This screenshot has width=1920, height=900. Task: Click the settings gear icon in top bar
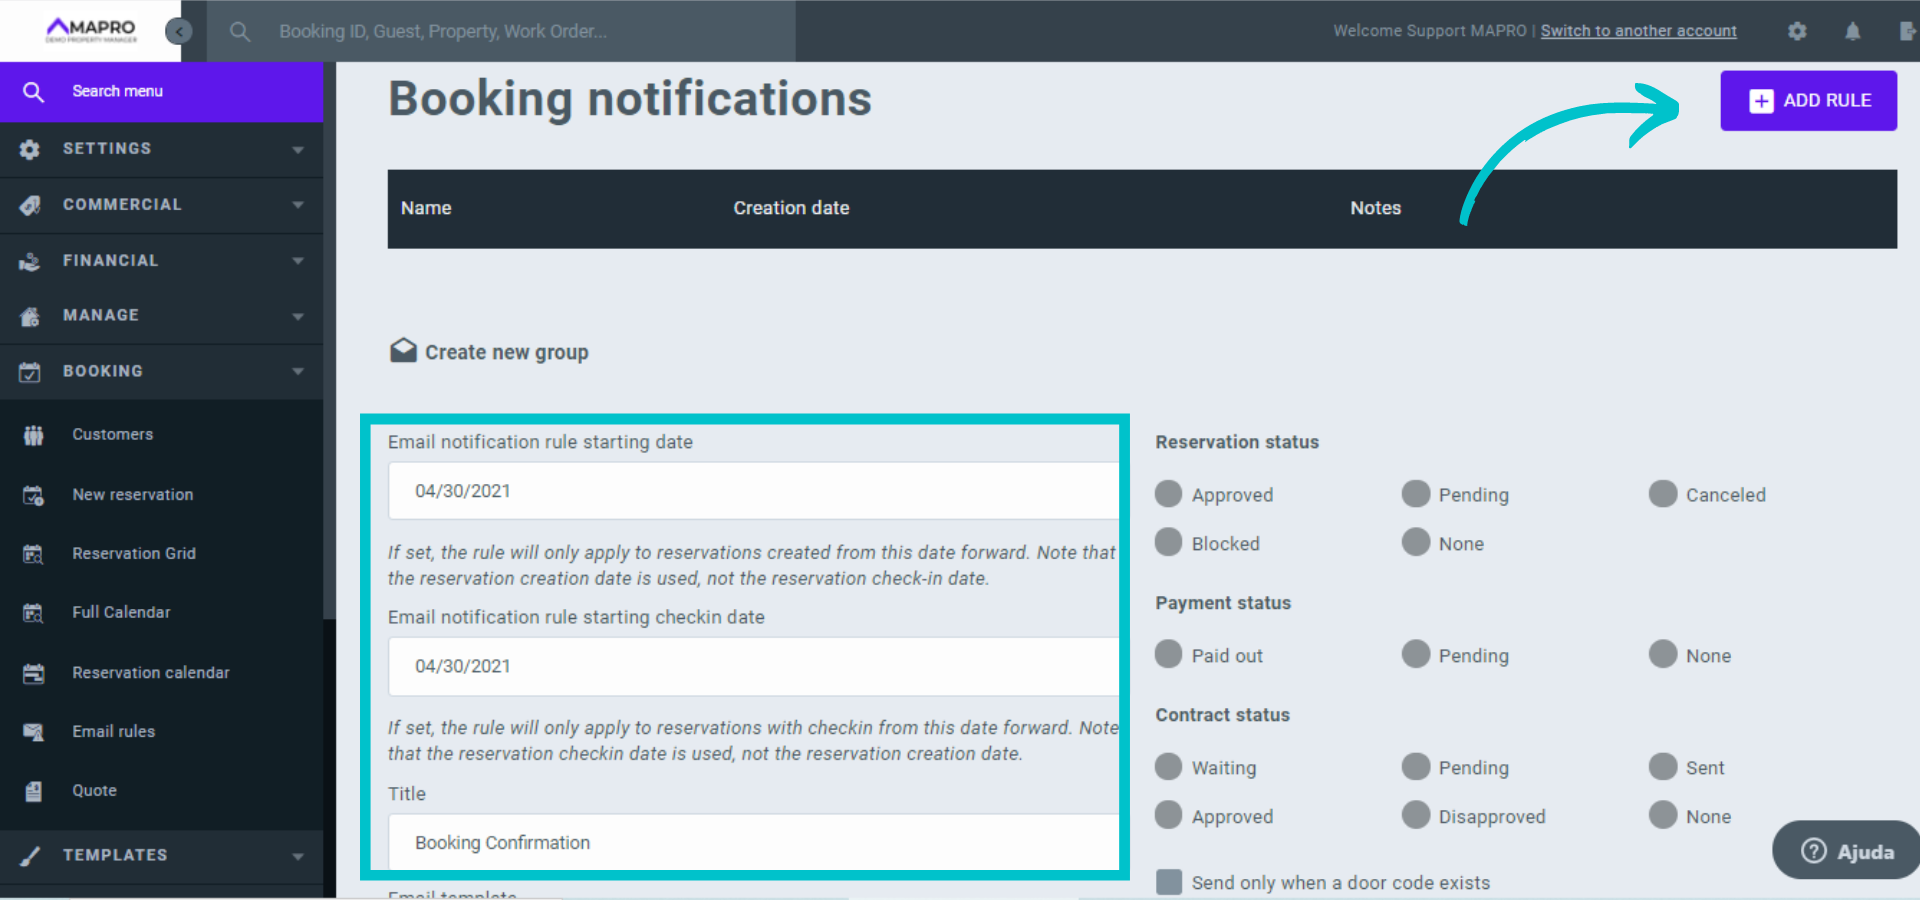tap(1797, 31)
